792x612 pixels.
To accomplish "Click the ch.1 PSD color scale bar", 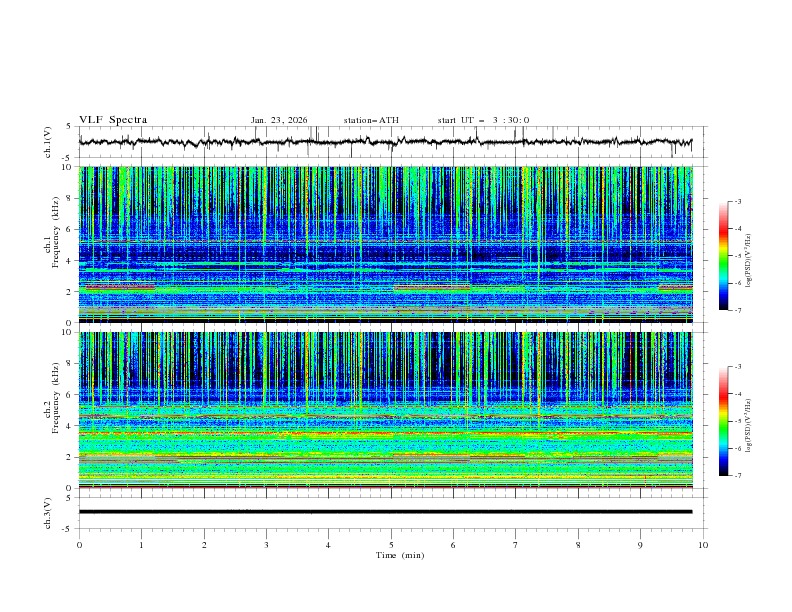I will (723, 255).
